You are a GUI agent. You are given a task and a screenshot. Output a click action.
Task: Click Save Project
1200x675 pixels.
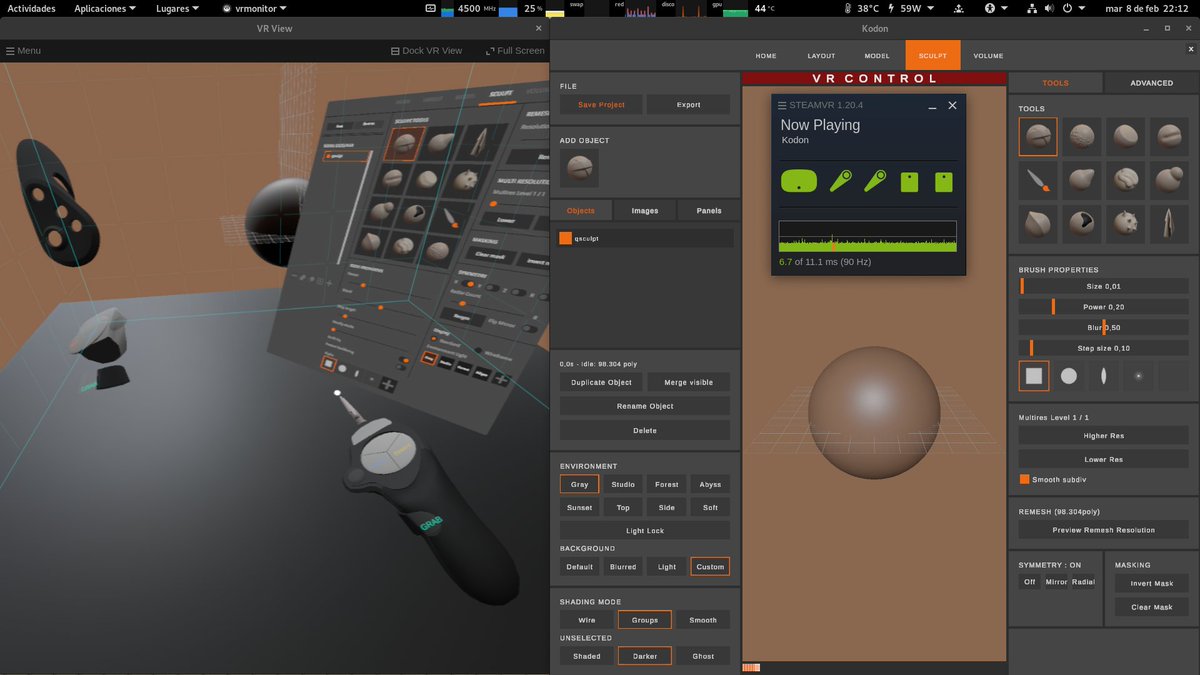click(x=601, y=105)
